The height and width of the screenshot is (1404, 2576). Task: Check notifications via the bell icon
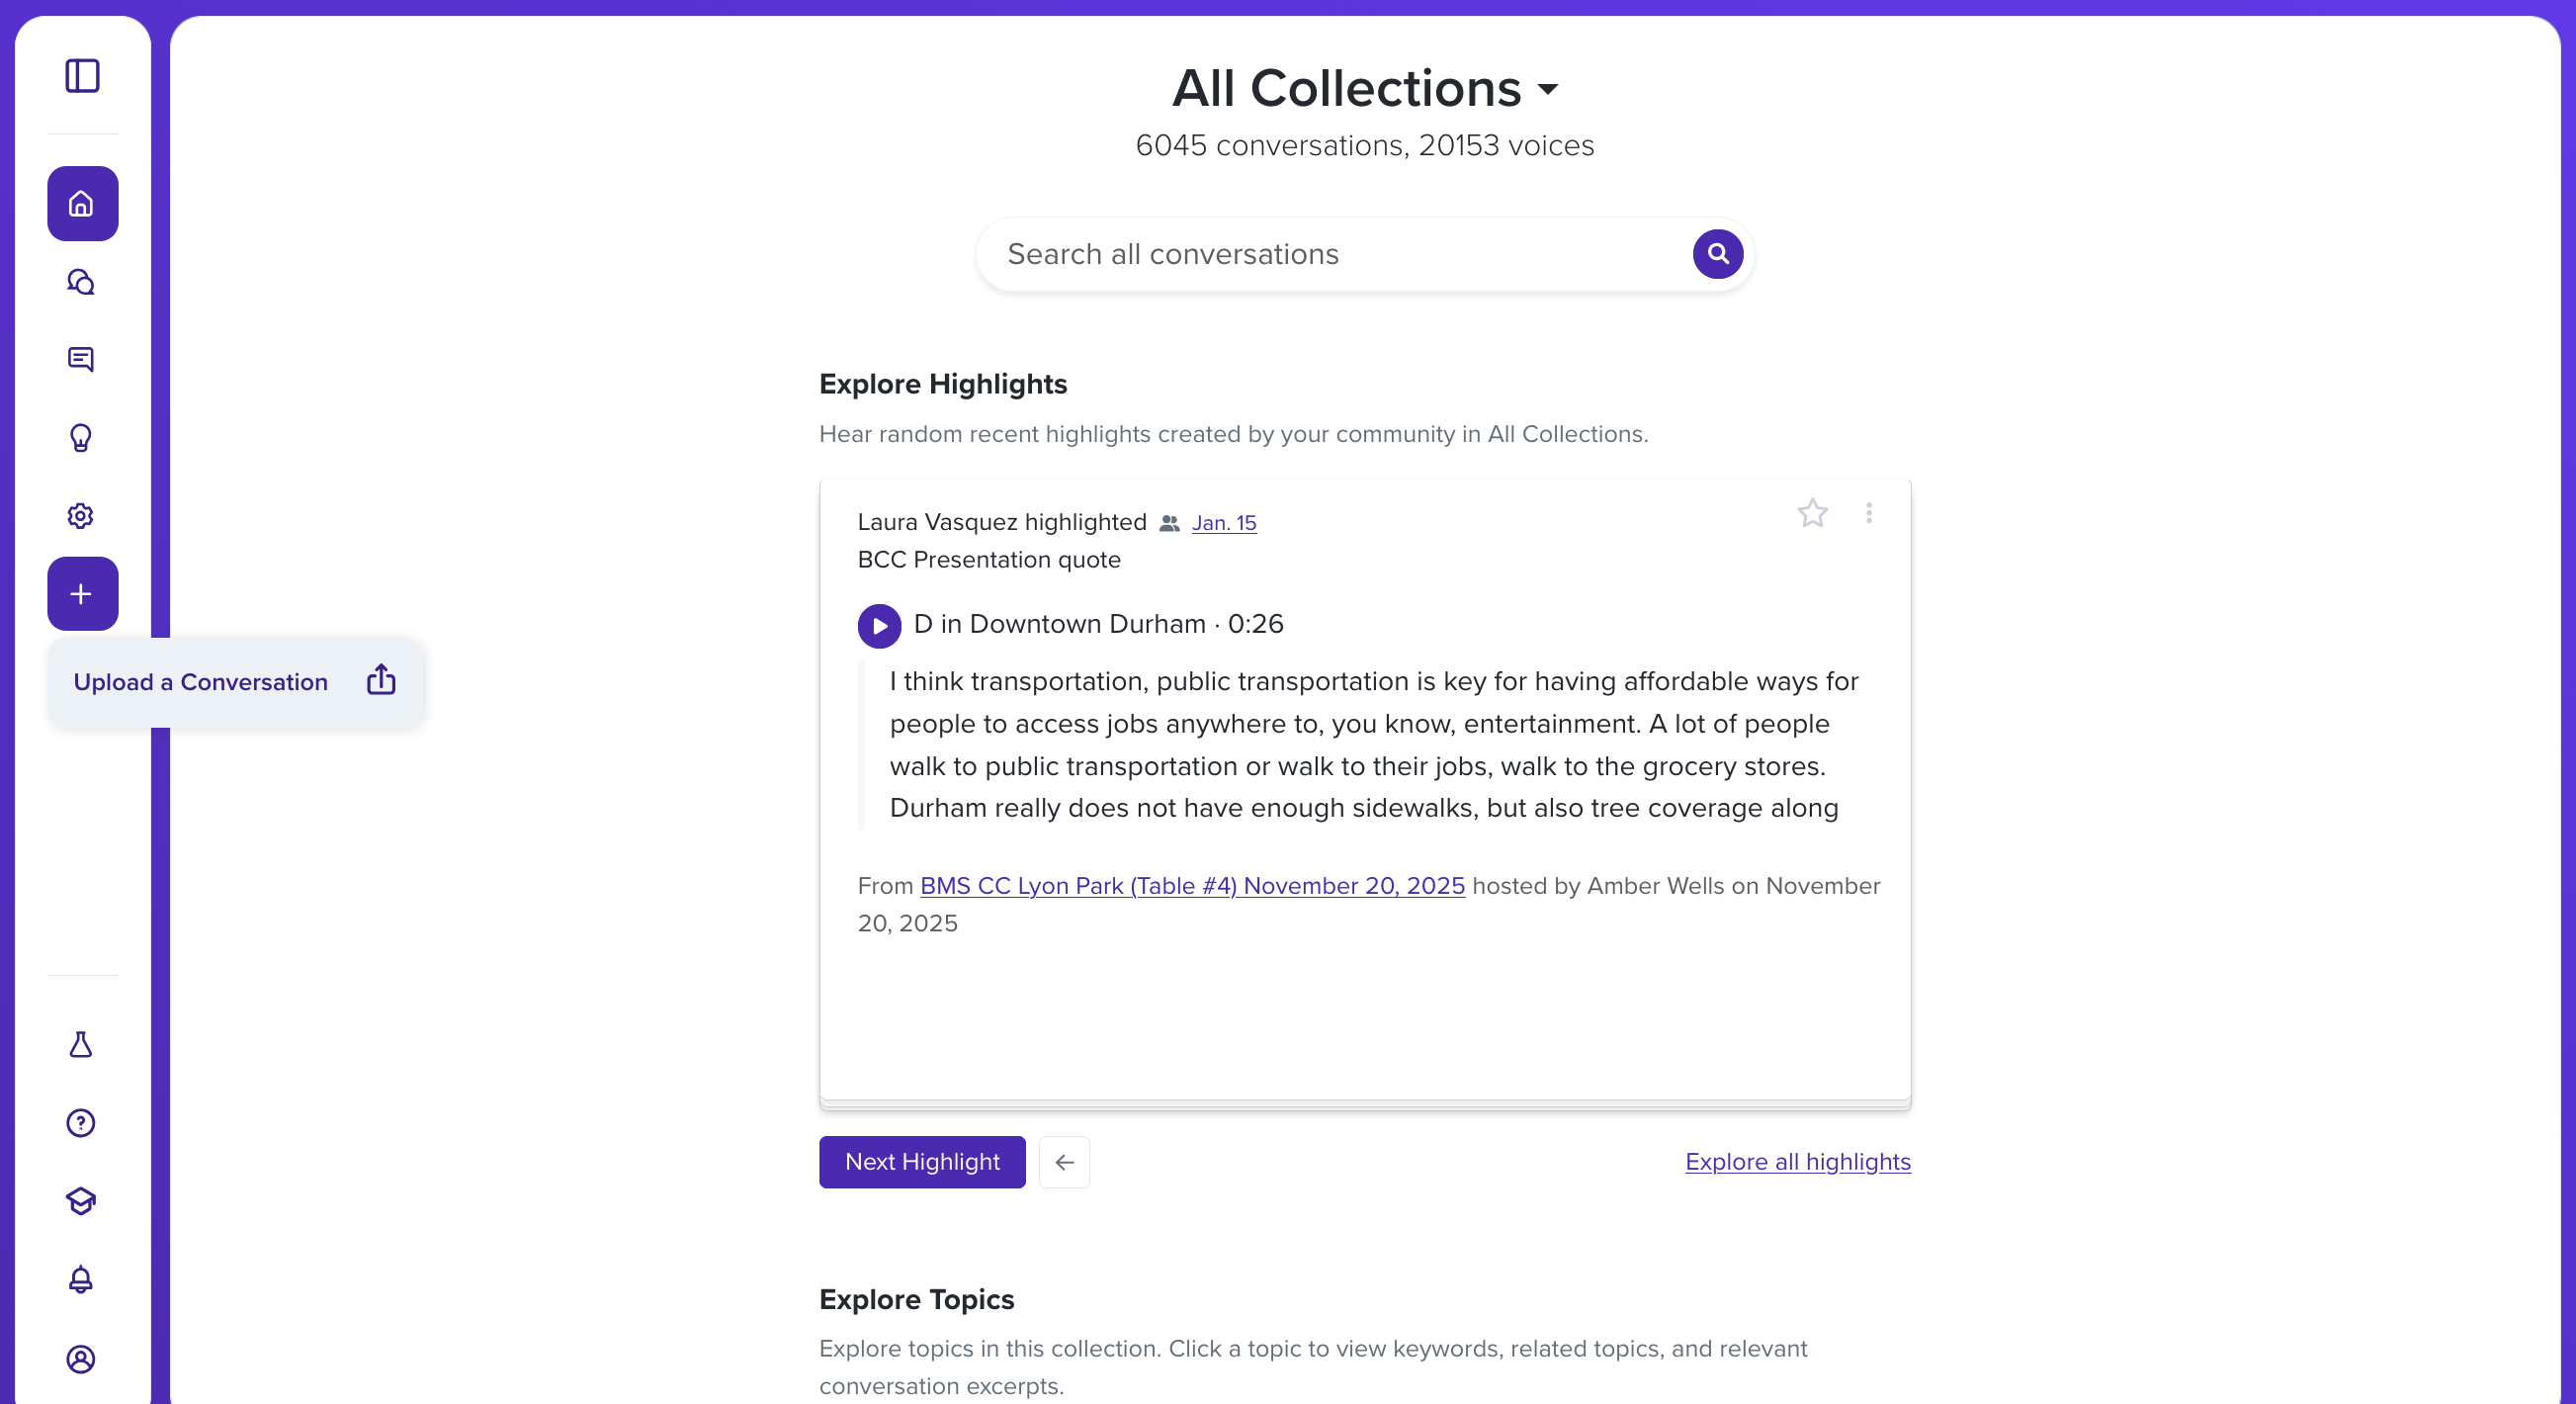tap(81, 1281)
